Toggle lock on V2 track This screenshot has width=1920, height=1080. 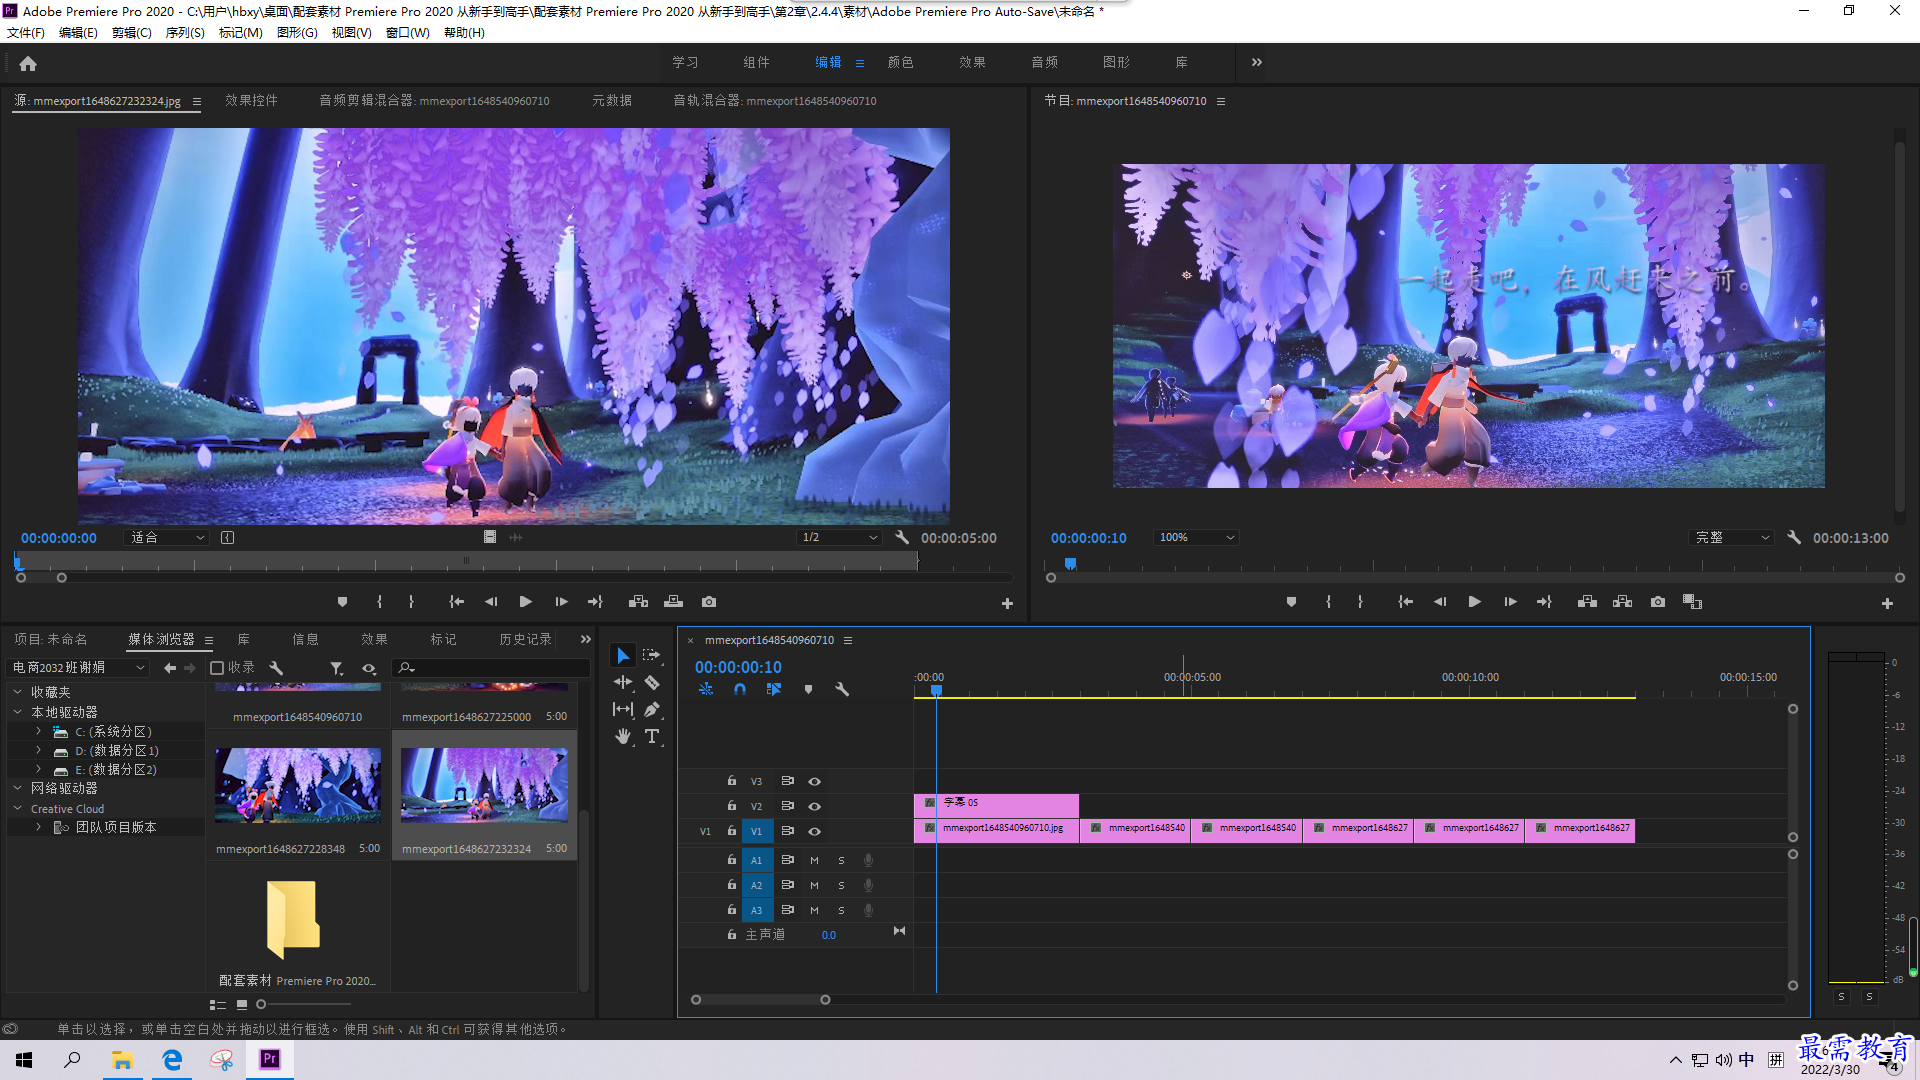click(x=732, y=806)
